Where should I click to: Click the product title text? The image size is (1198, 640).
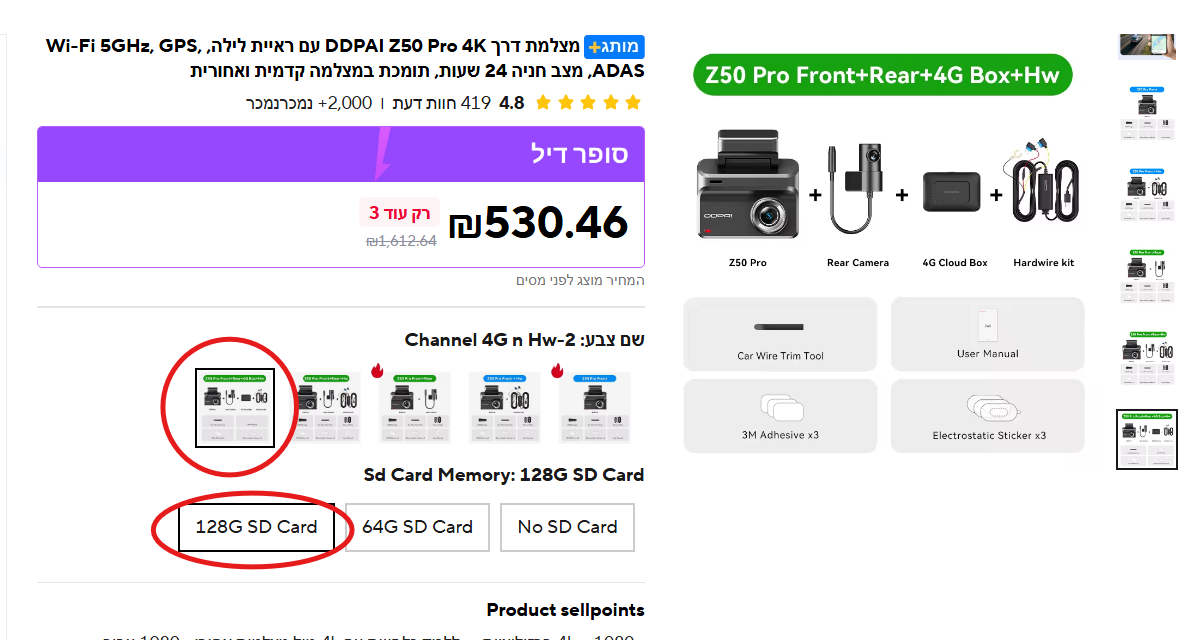point(345,58)
